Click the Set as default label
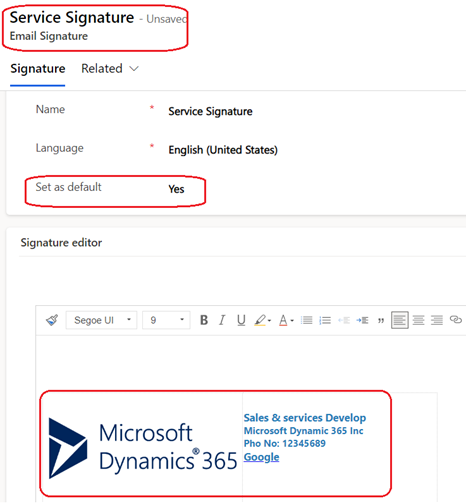Image resolution: width=466 pixels, height=503 pixels. tap(68, 187)
